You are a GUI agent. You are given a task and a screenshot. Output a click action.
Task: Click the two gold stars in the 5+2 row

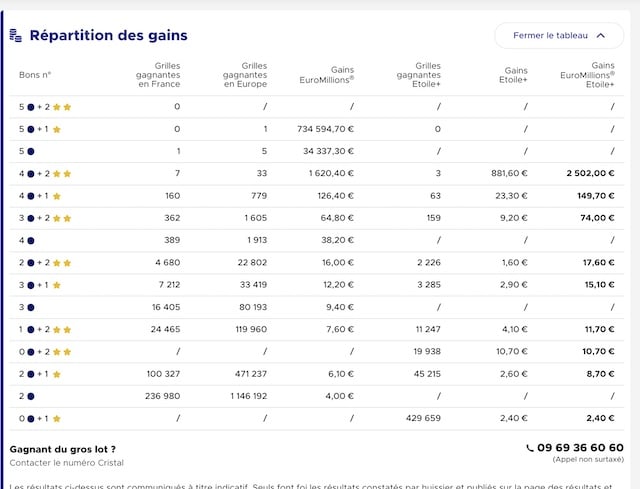click(x=62, y=107)
